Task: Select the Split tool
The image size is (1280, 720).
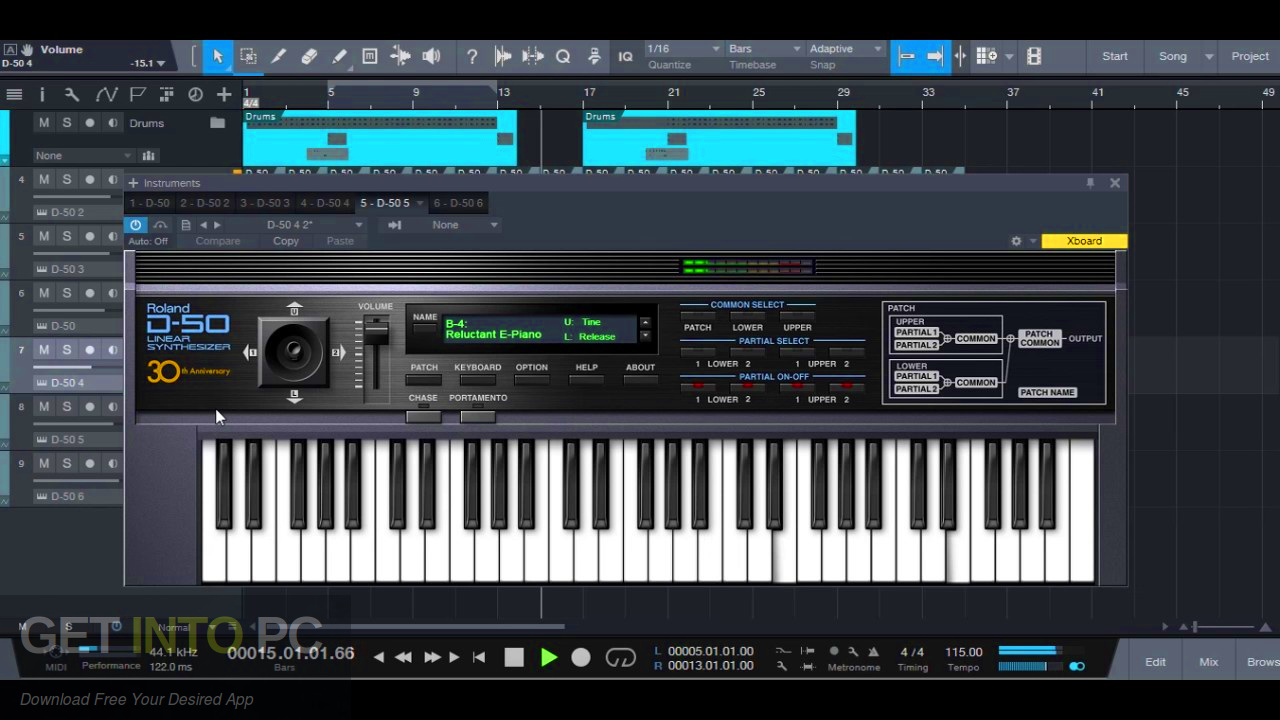Action: pos(279,57)
